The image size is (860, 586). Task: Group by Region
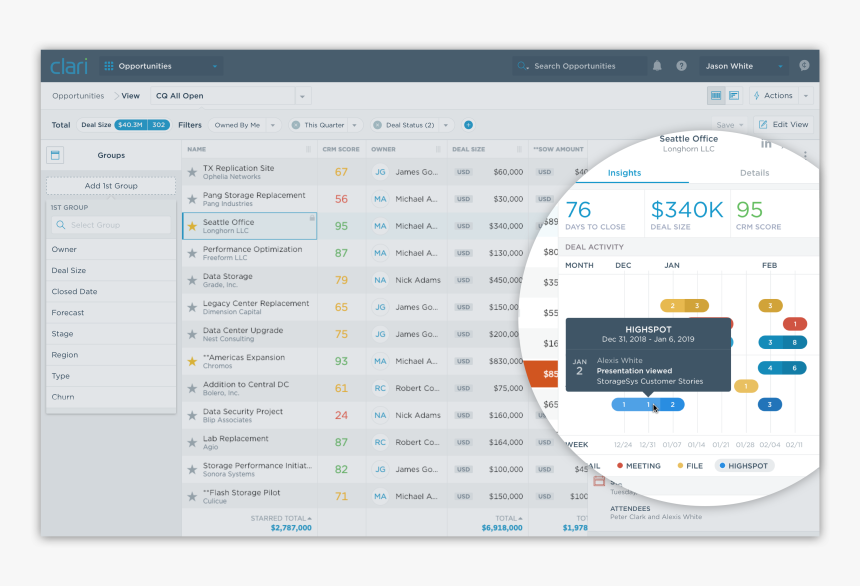(x=111, y=354)
